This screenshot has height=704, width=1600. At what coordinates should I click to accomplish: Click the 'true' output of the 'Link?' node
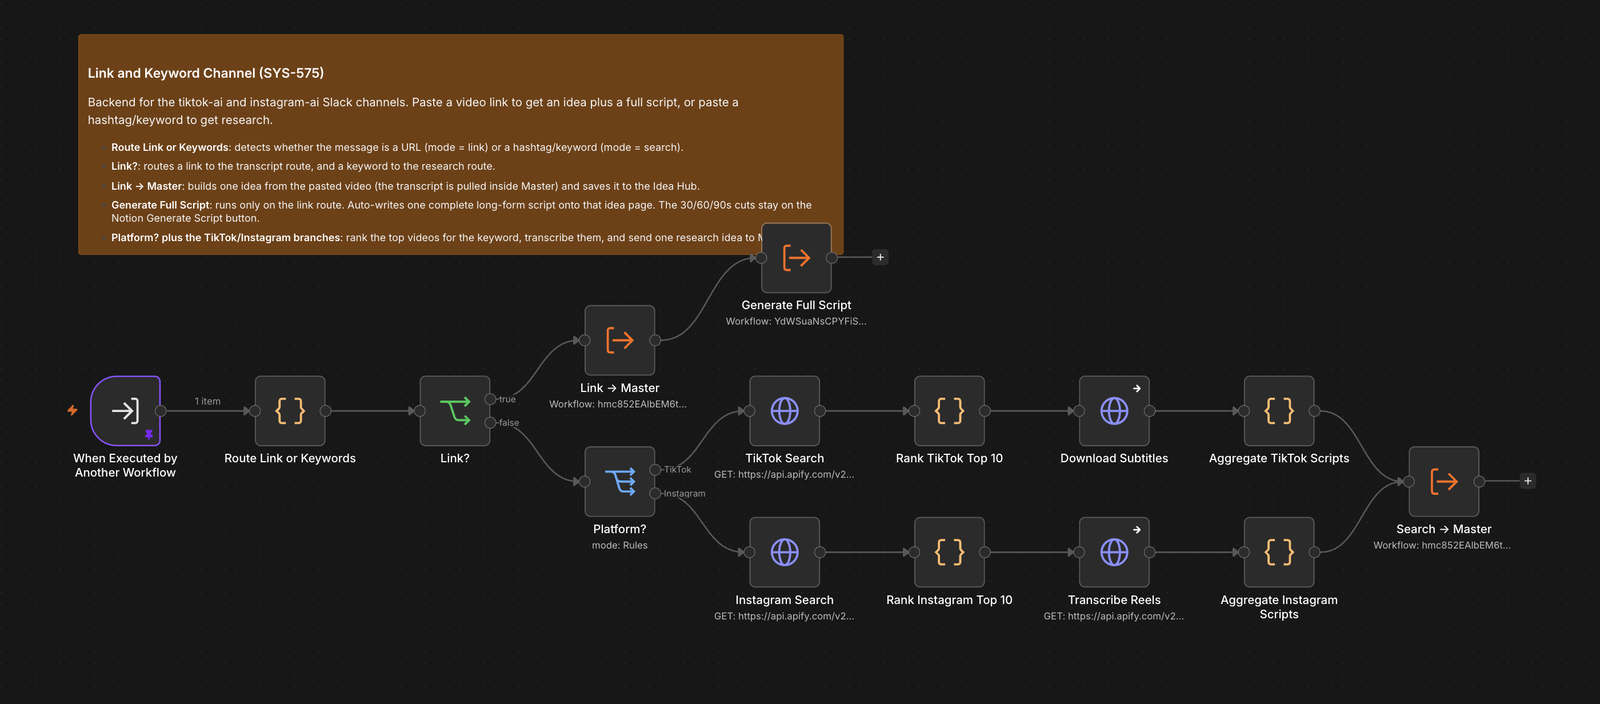coord(491,399)
